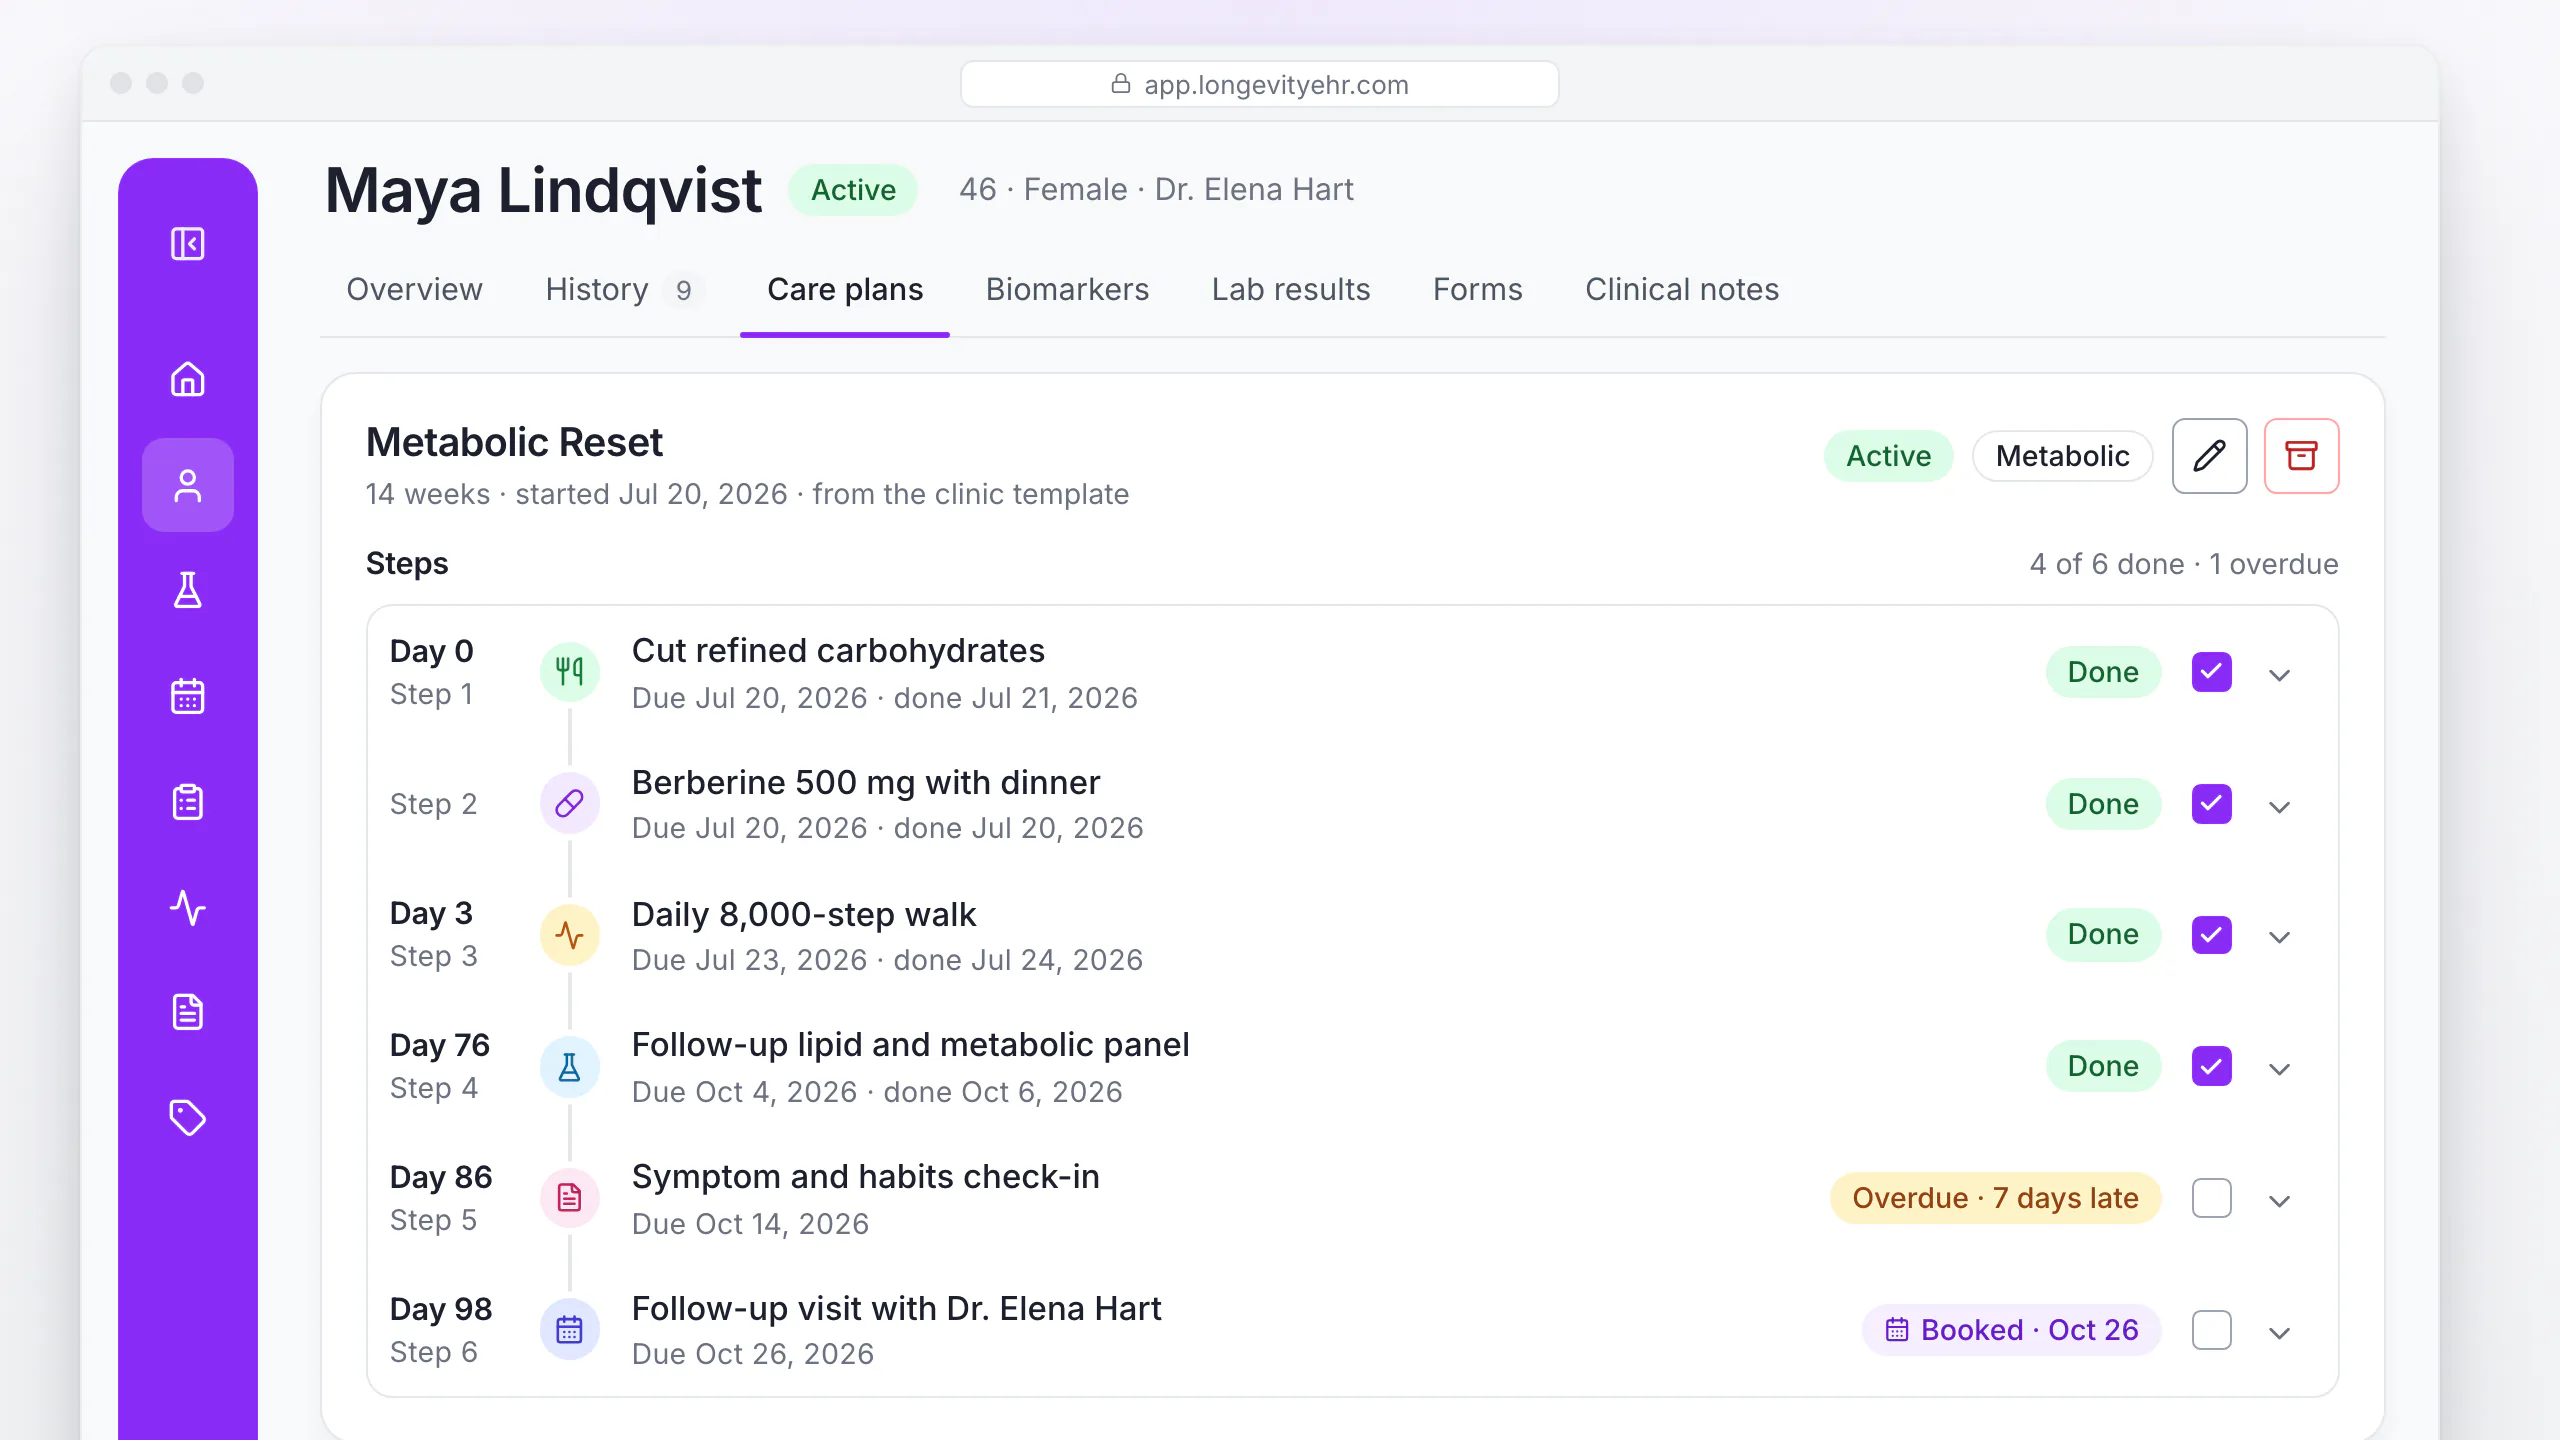Image resolution: width=2560 pixels, height=1440 pixels.
Task: Check the Symptom and habits check-in step
Action: (2211, 1198)
